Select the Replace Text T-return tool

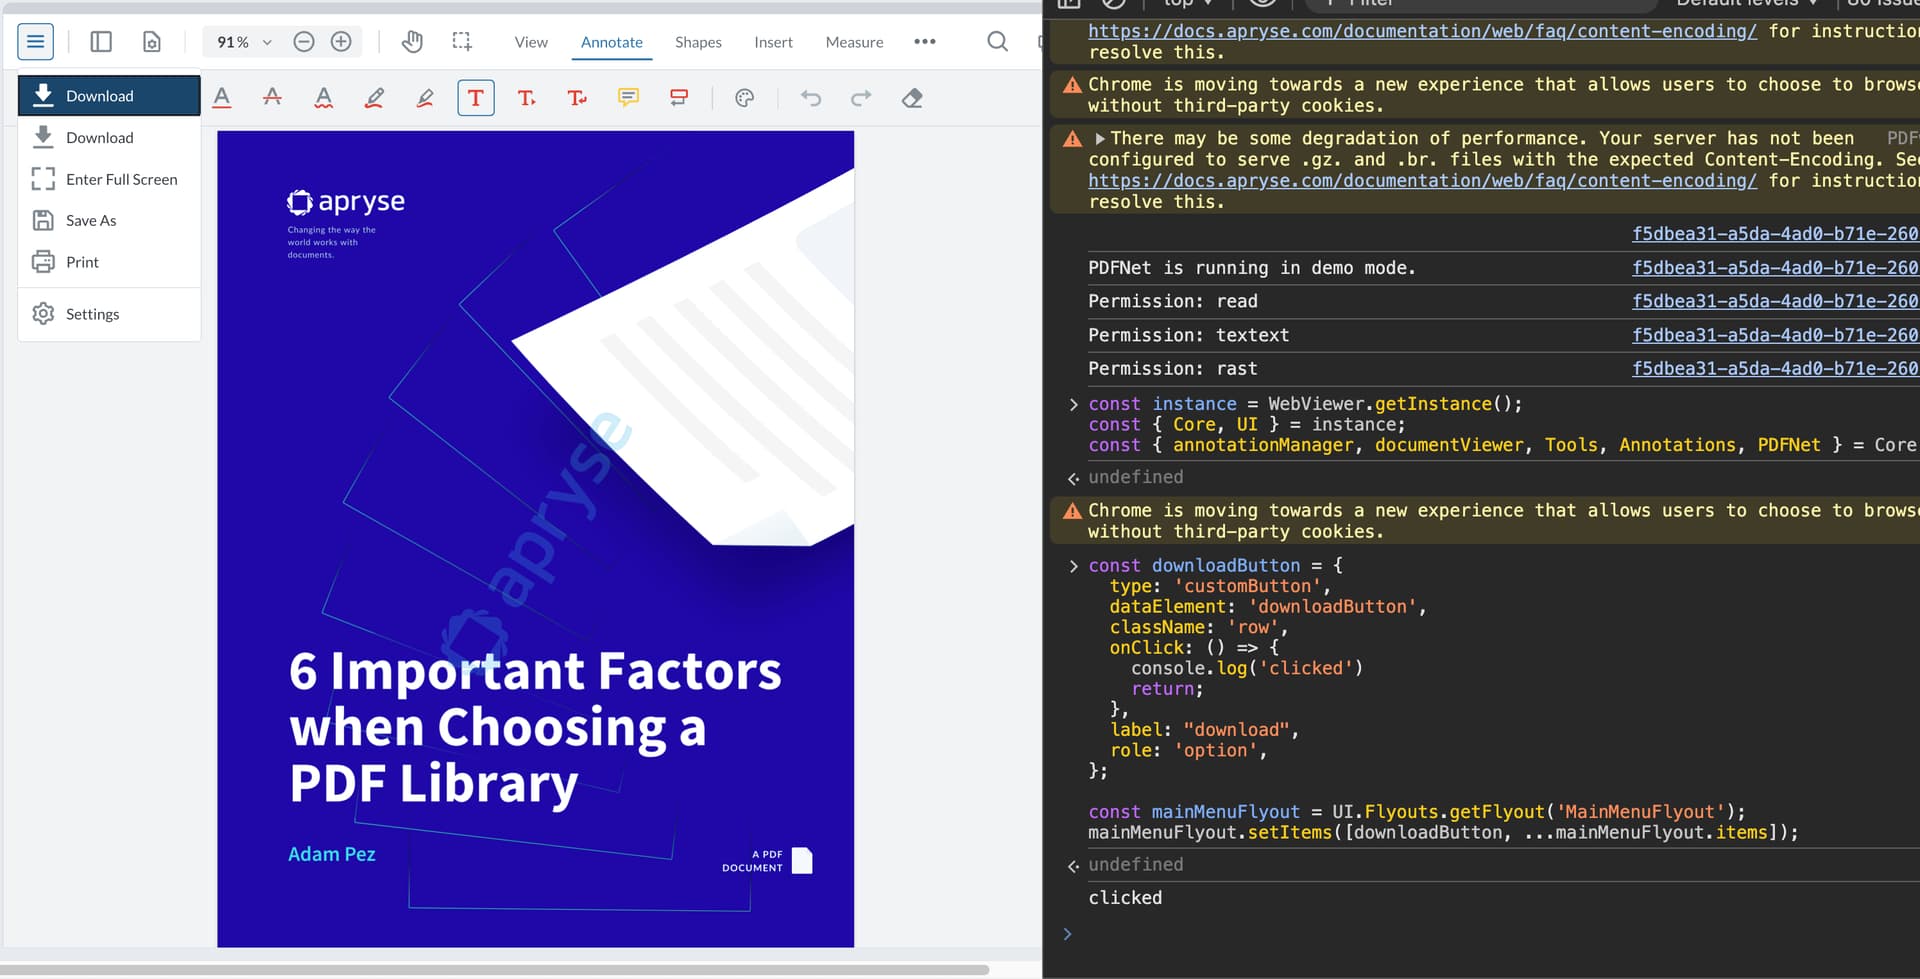pyautogui.click(x=577, y=98)
